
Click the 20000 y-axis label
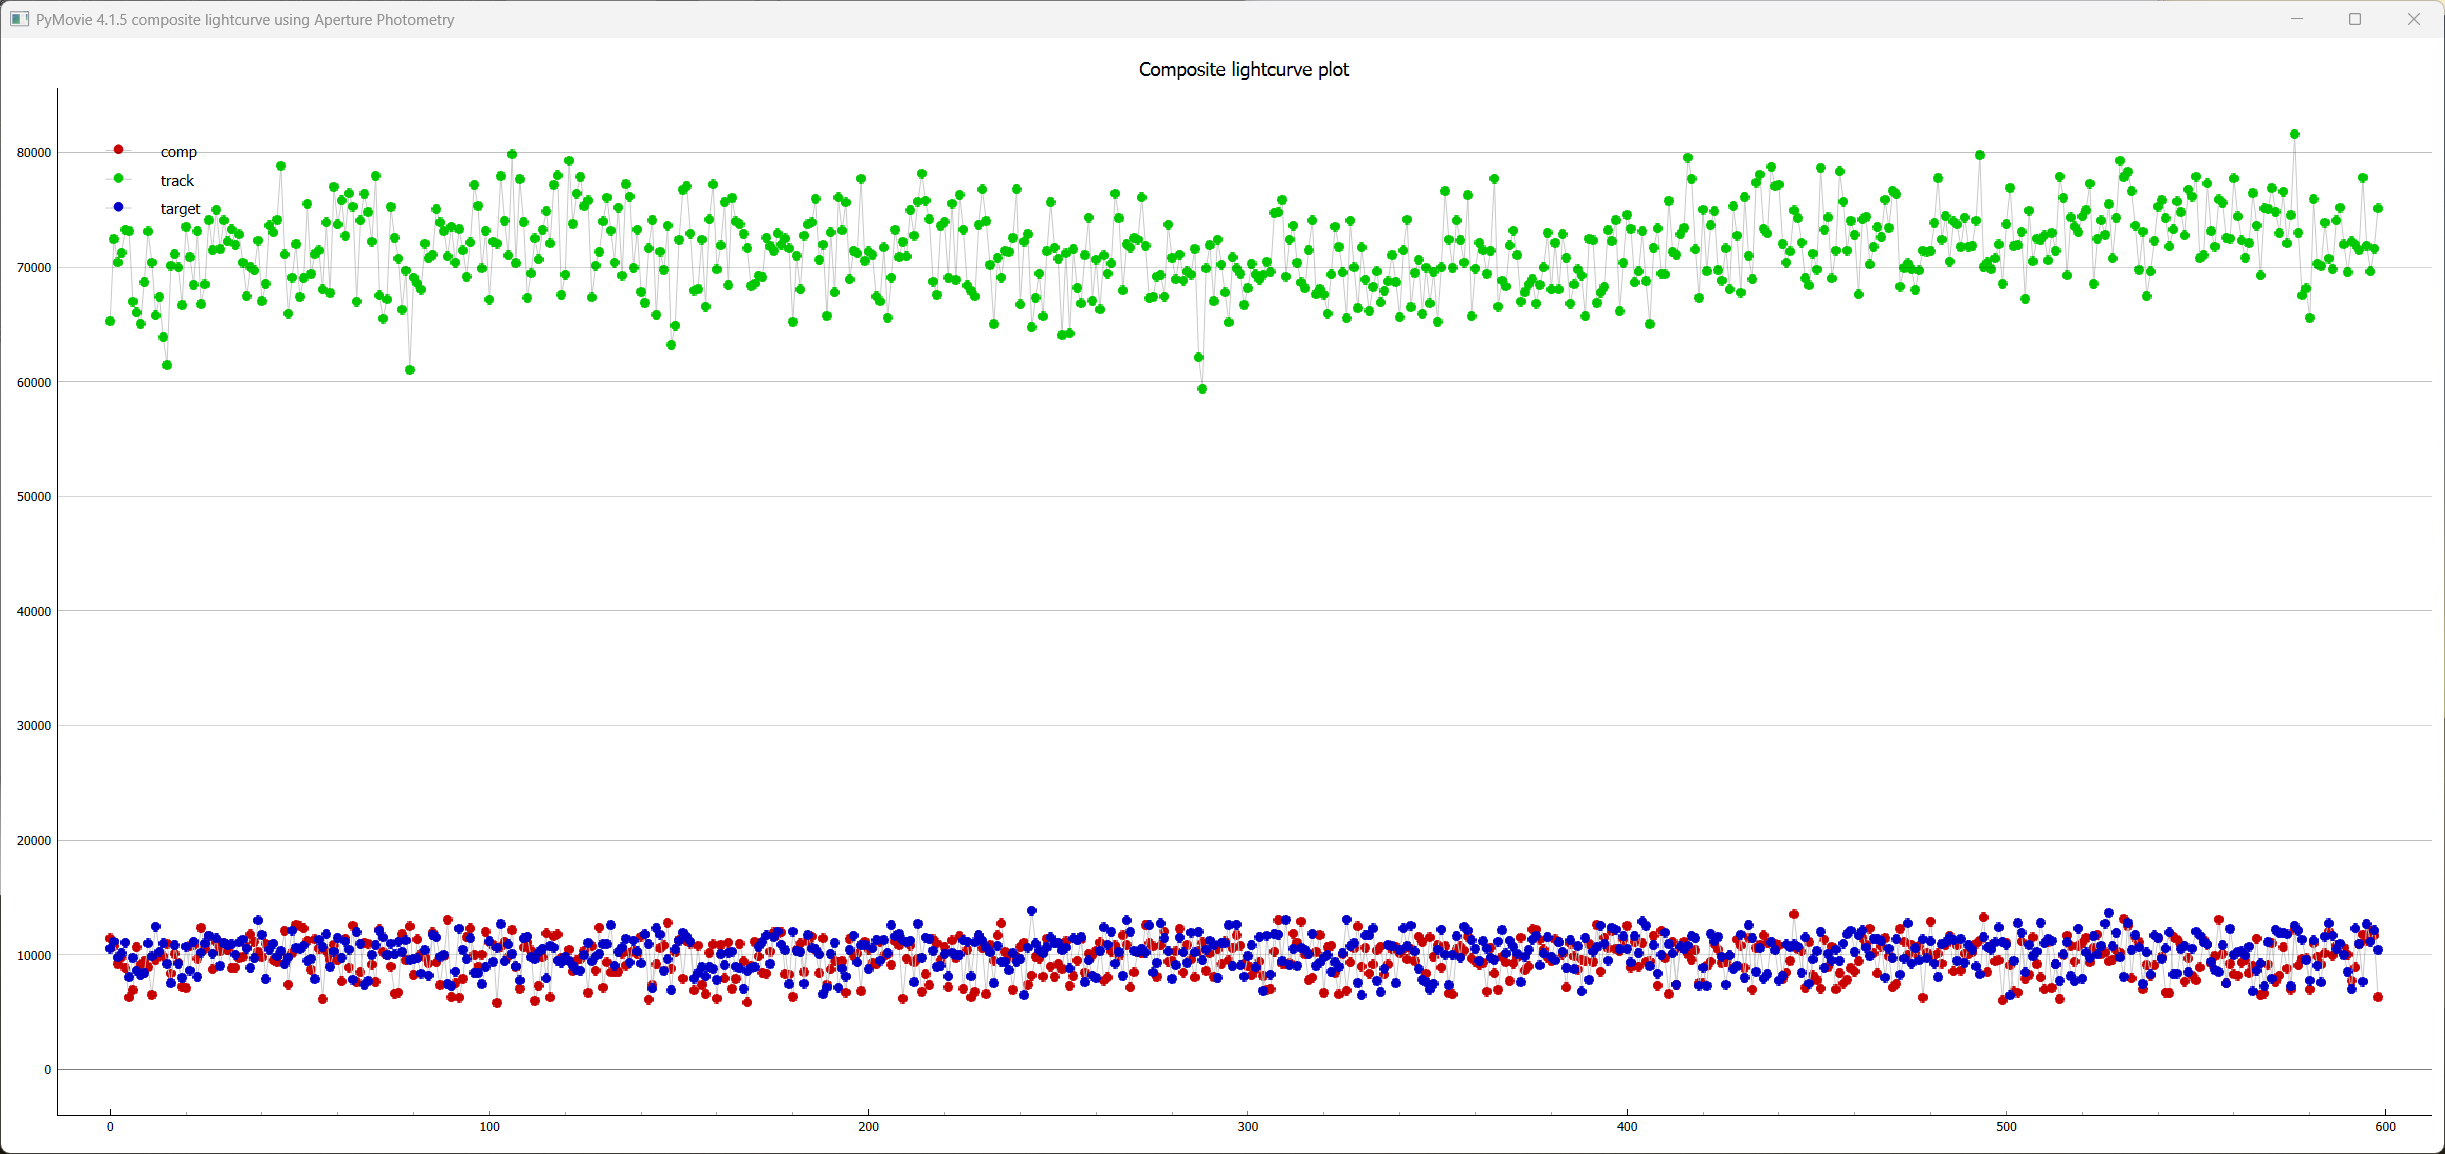click(34, 841)
